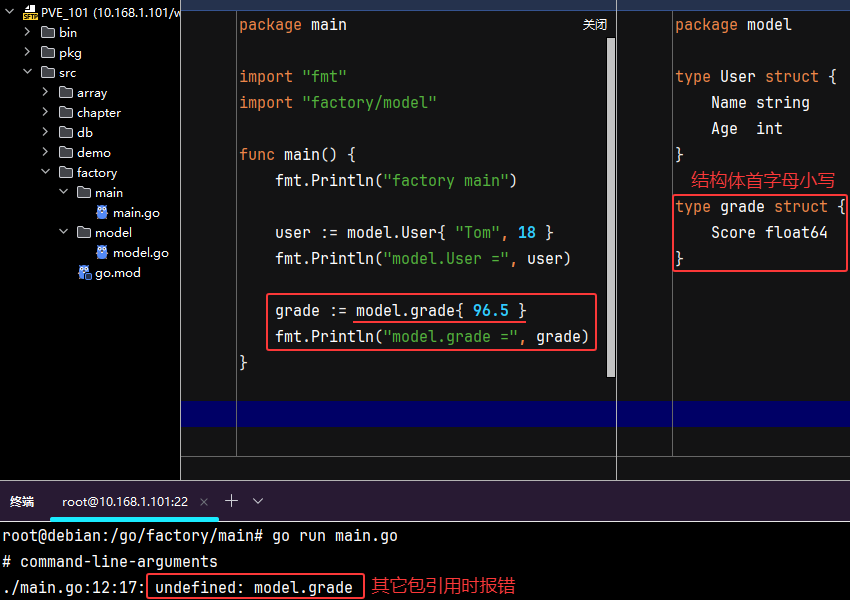The image size is (850, 600).
Task: Click the 关闭 button in the editor
Action: click(594, 25)
